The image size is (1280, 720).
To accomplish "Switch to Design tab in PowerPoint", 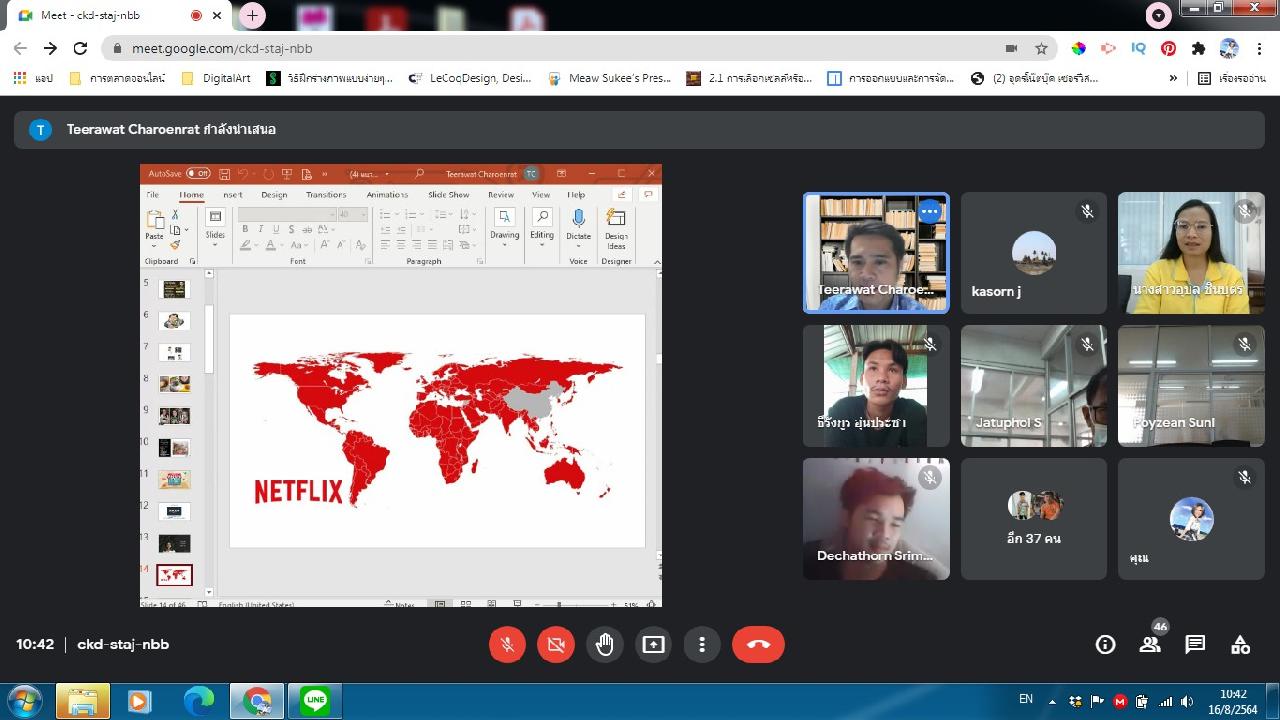I will tap(274, 195).
